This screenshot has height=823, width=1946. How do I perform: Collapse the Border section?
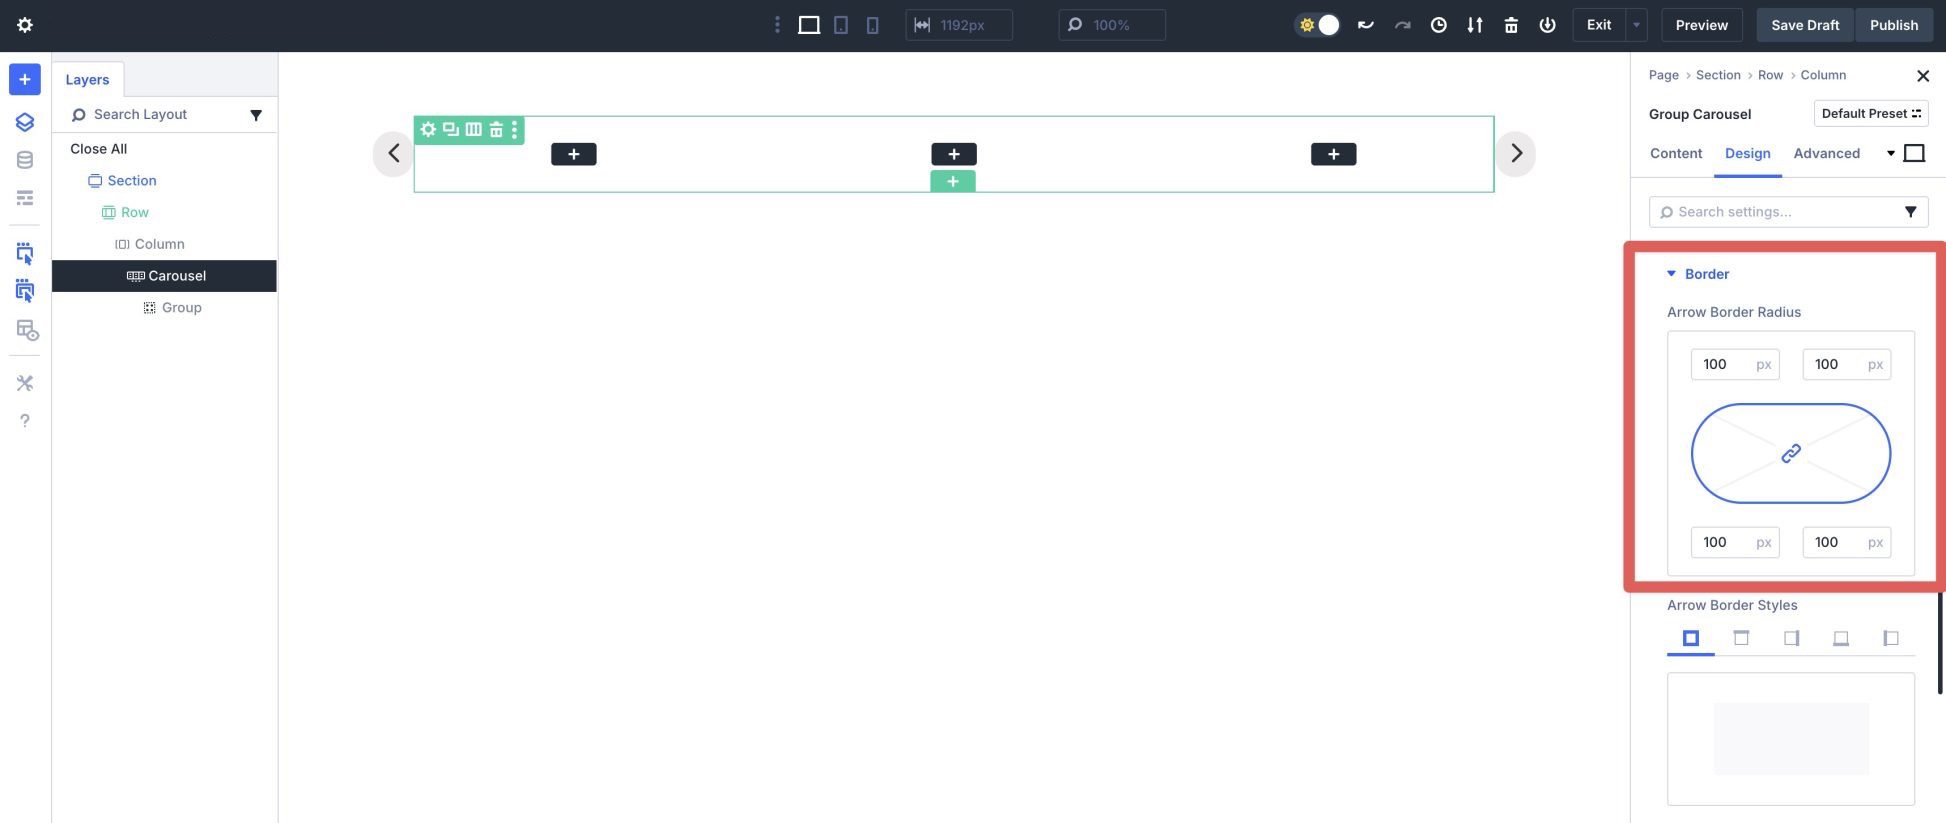(1671, 274)
